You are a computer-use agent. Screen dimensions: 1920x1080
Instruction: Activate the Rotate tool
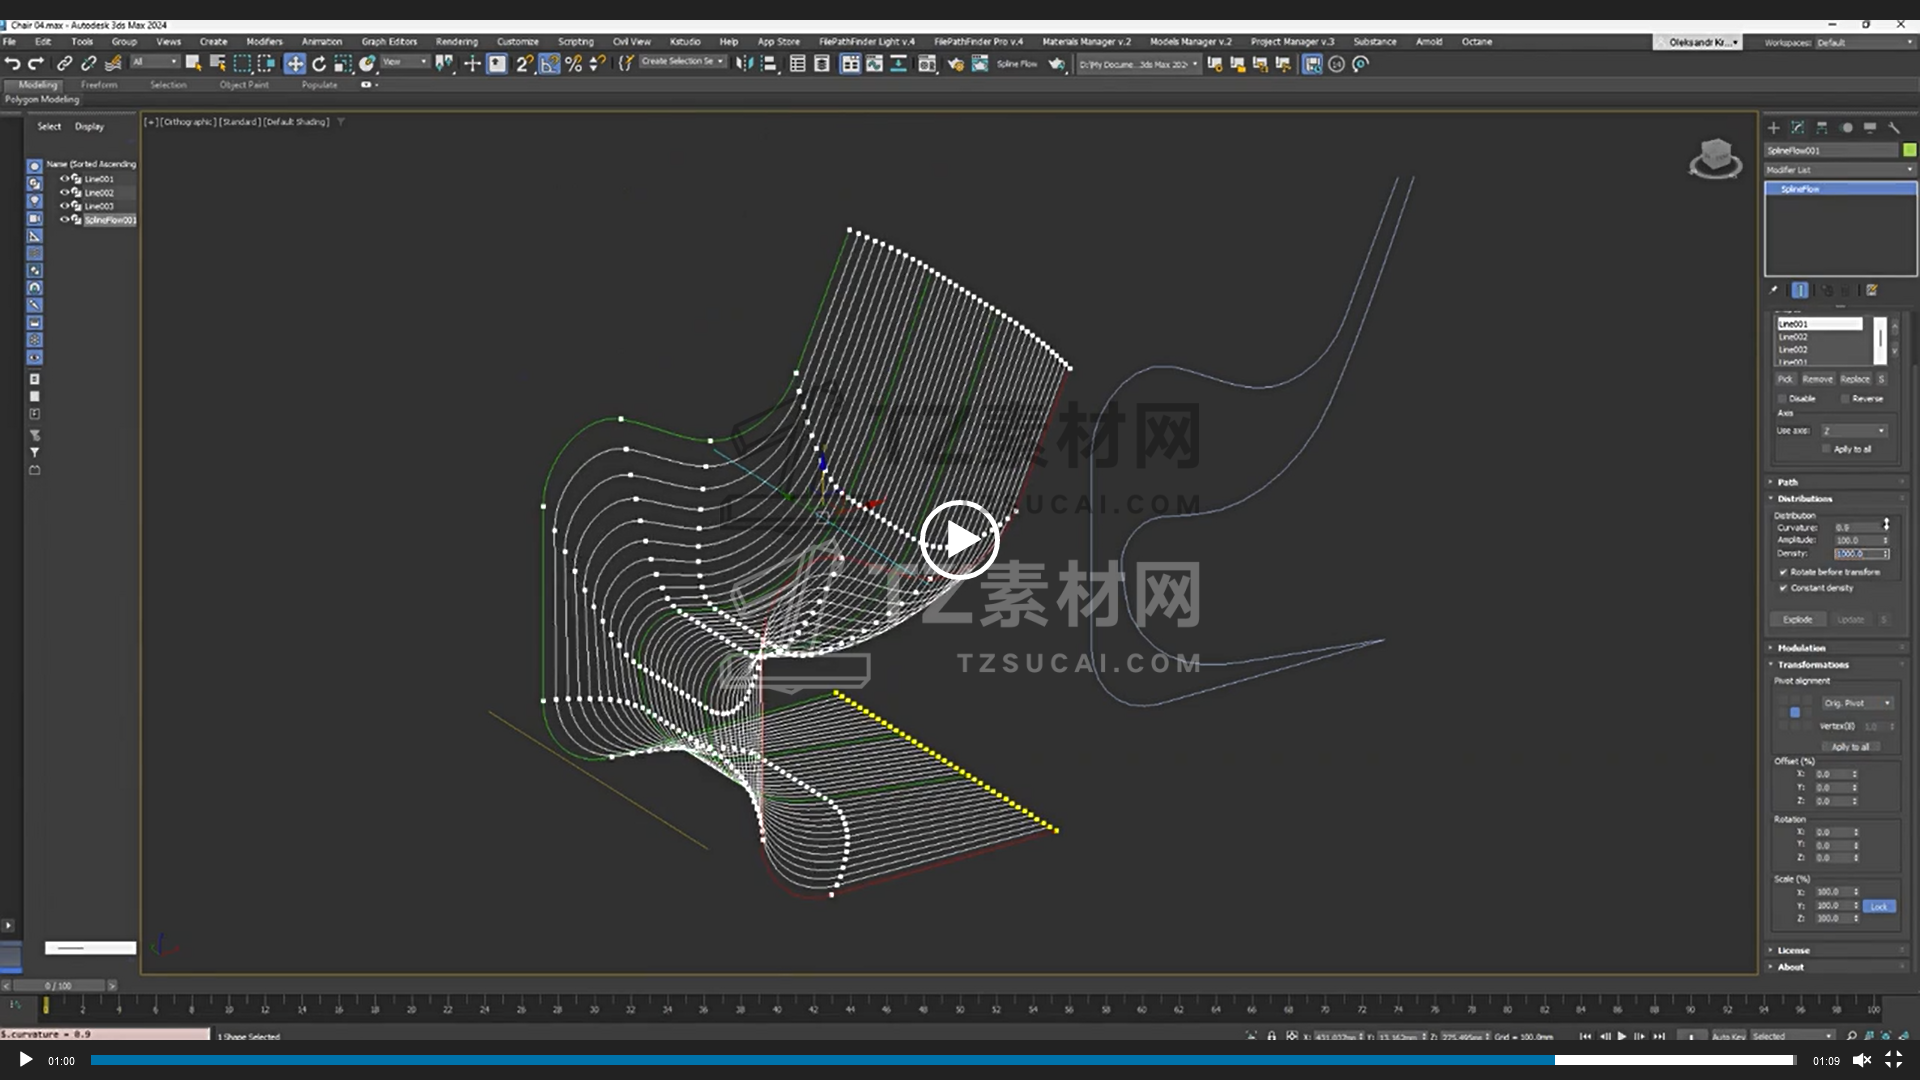[x=319, y=64]
